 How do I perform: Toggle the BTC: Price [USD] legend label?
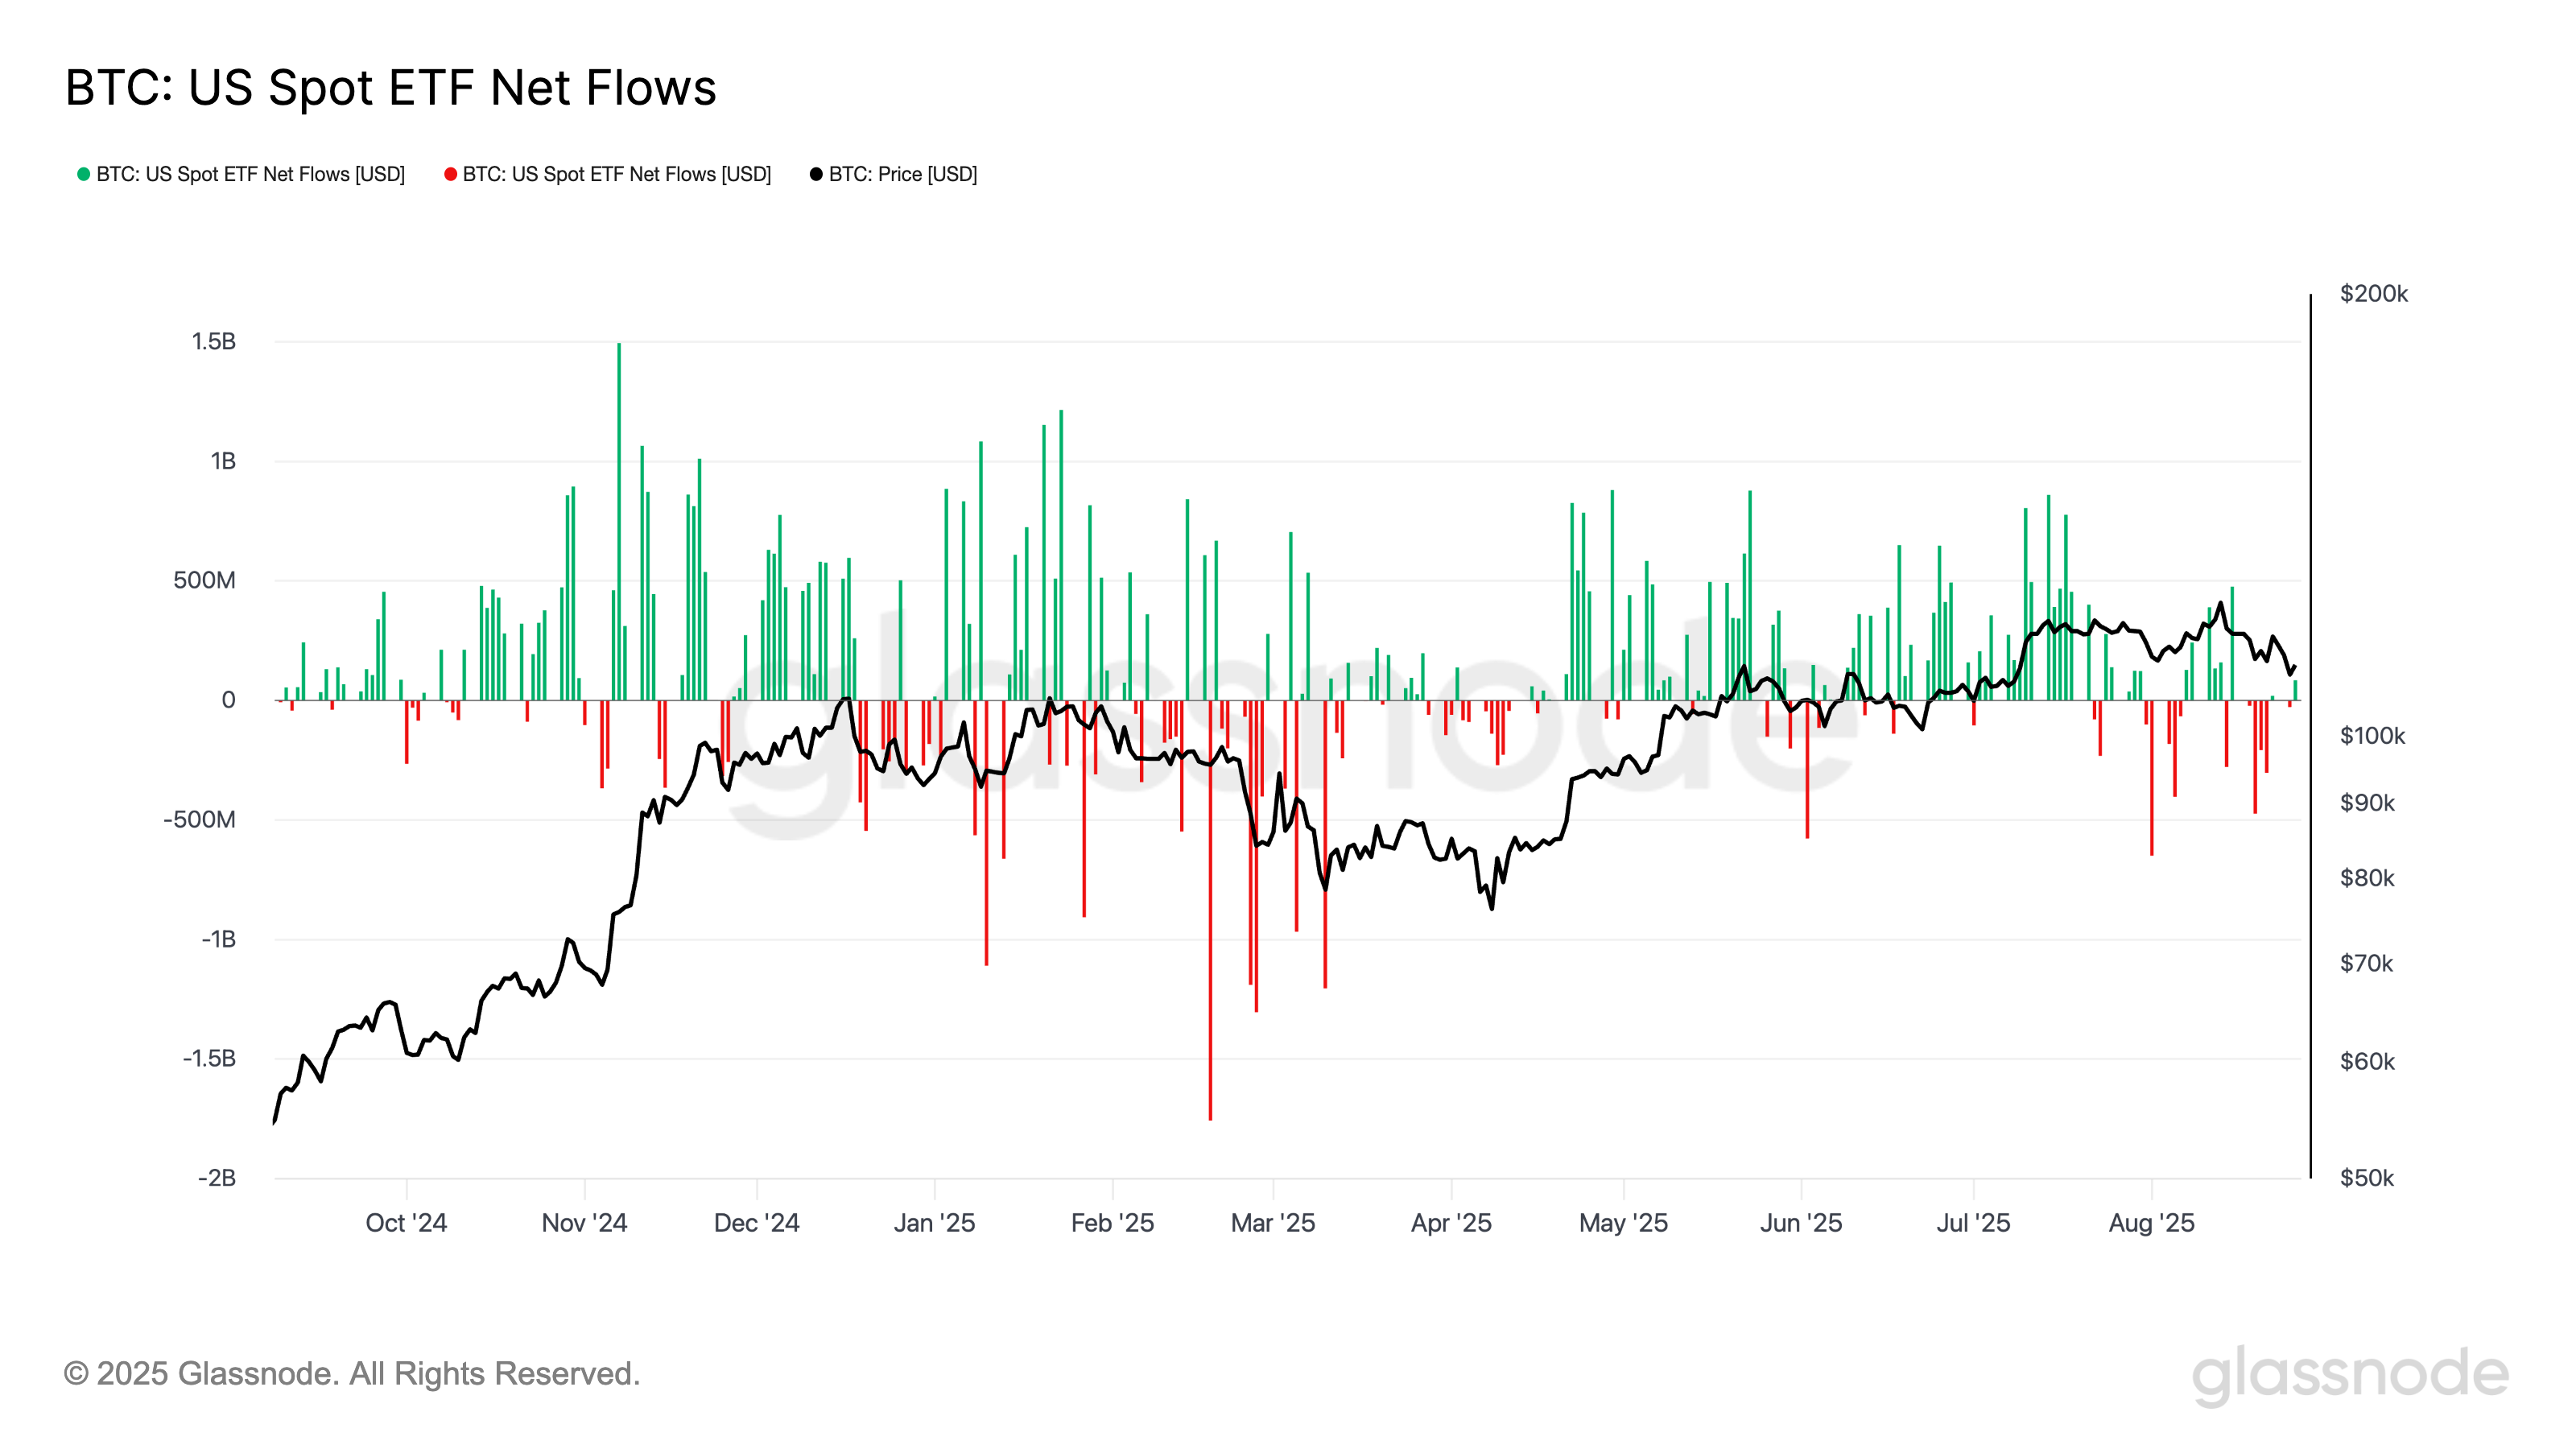[x=902, y=174]
